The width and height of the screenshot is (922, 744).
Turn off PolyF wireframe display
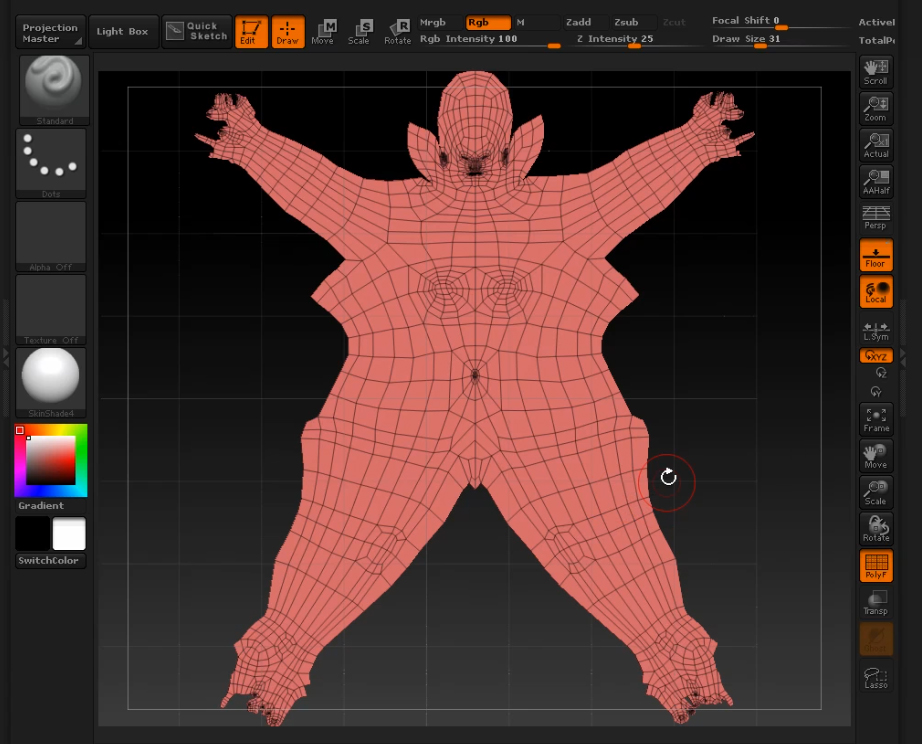point(876,566)
